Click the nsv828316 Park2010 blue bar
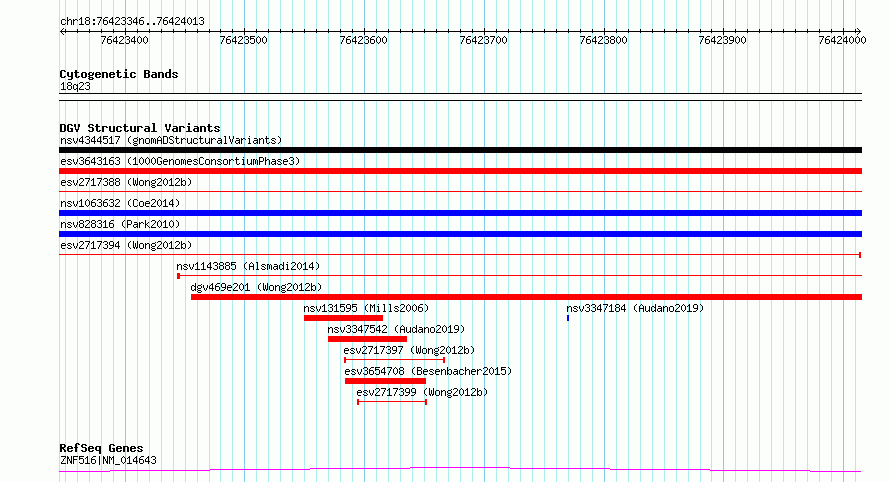The image size is (890, 482). tap(460, 234)
